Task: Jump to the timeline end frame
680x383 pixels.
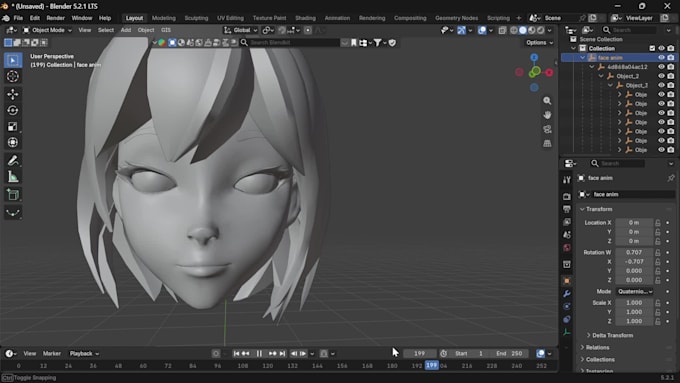Action: 282,354
